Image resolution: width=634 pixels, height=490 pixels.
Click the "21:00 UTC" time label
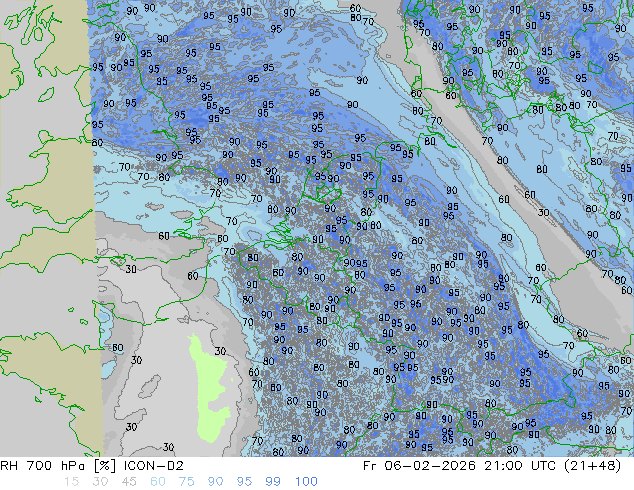(x=522, y=466)
